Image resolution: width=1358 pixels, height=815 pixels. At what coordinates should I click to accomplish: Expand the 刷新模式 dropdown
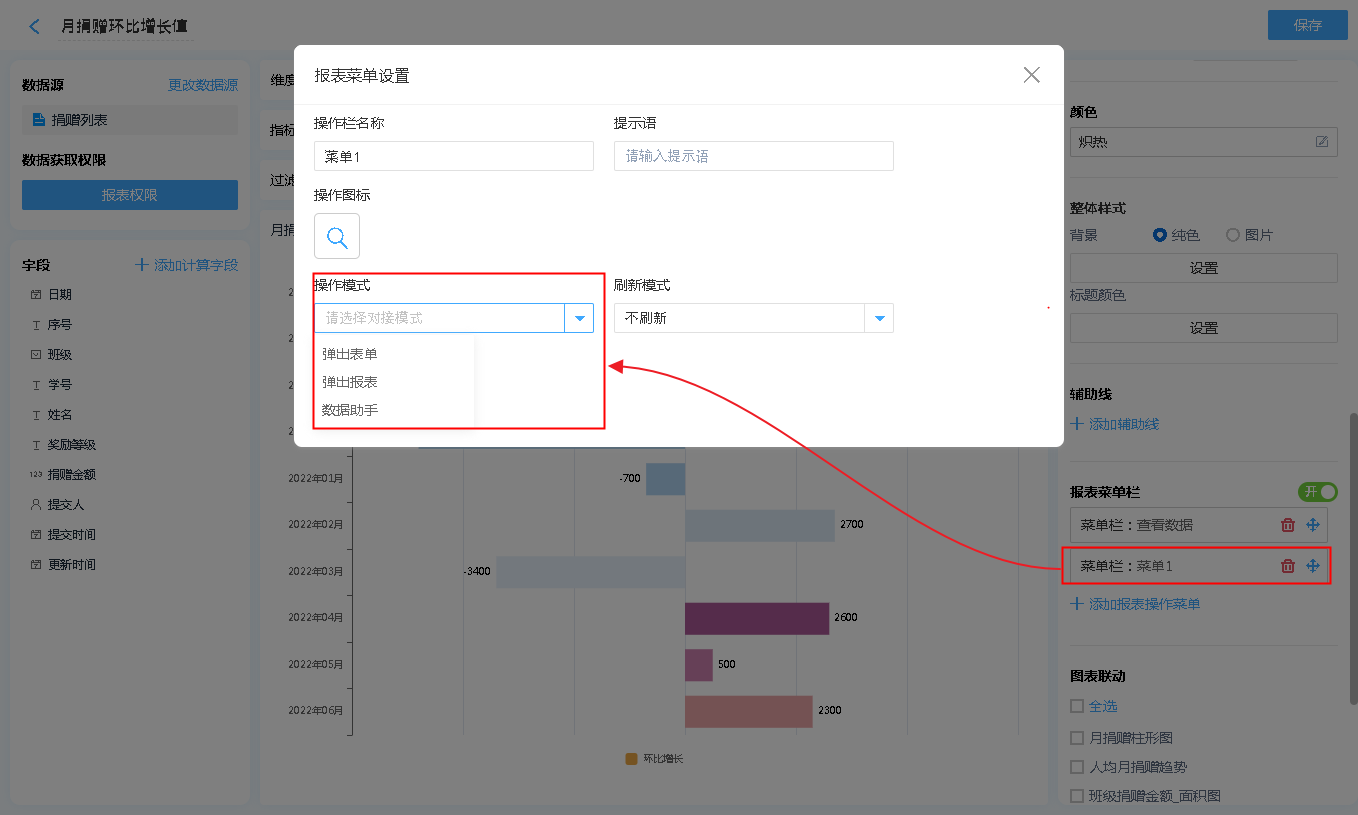pos(879,318)
